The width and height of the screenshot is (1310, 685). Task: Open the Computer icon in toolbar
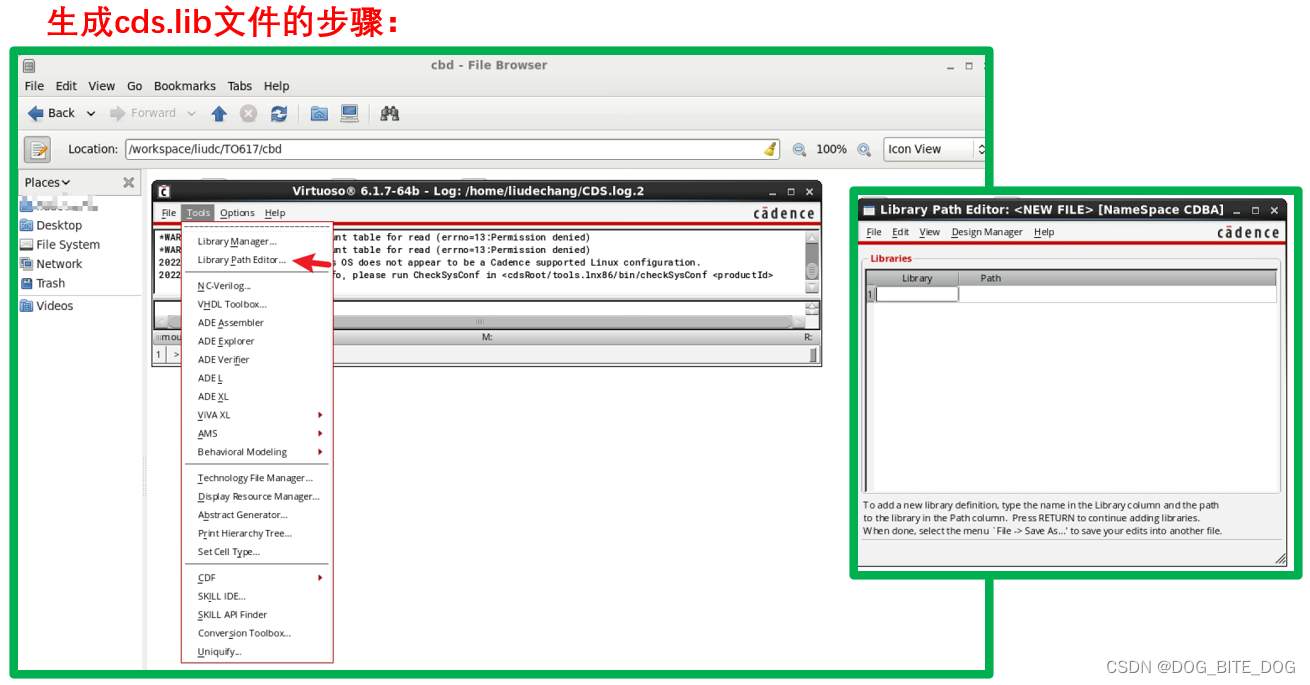(x=349, y=114)
